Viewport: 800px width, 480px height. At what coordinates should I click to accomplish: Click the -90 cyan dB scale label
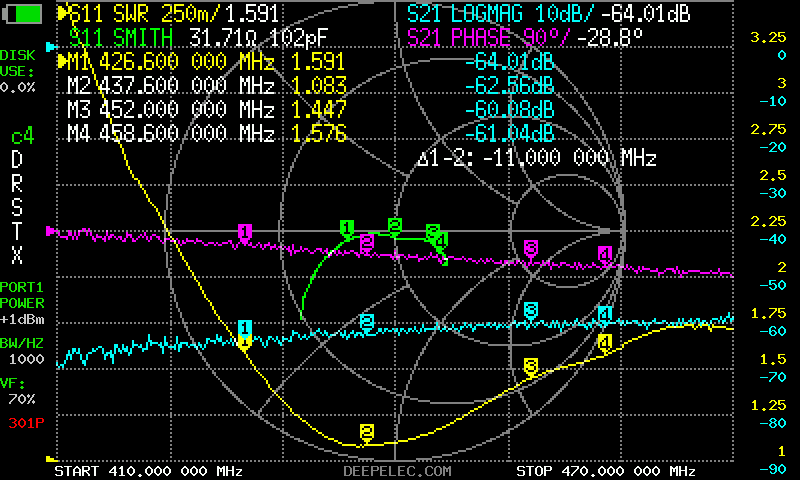(x=772, y=469)
